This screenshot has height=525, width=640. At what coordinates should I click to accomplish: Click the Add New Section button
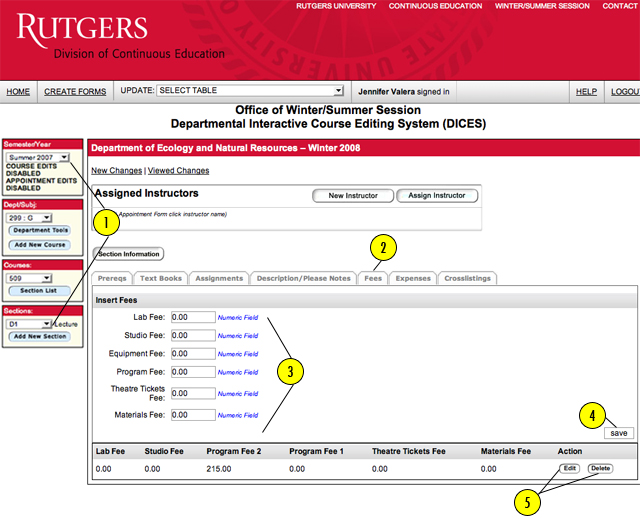click(40, 336)
